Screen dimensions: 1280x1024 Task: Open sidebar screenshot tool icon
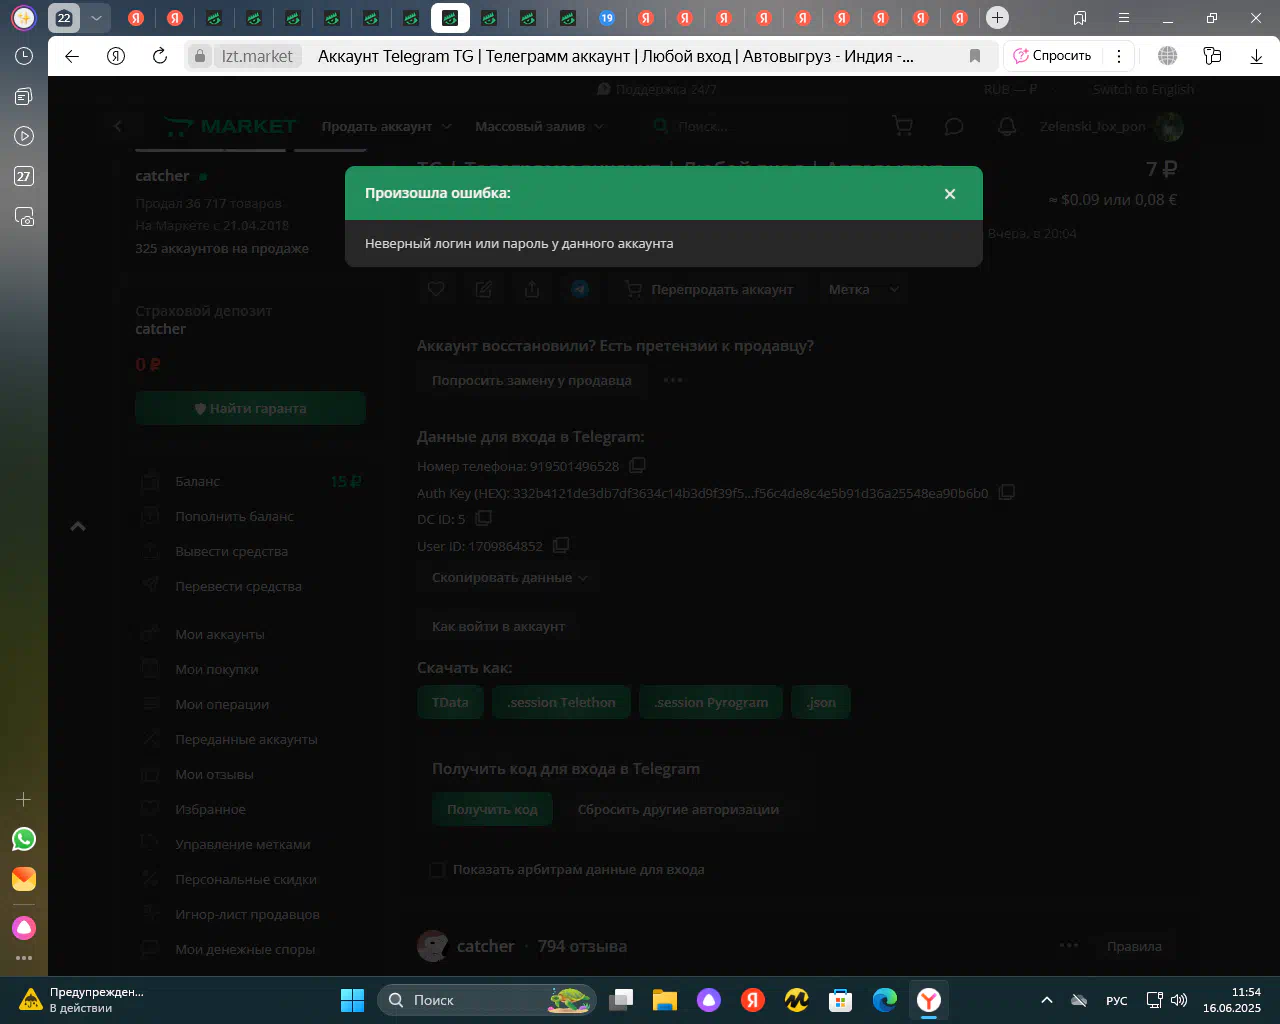tap(24, 216)
